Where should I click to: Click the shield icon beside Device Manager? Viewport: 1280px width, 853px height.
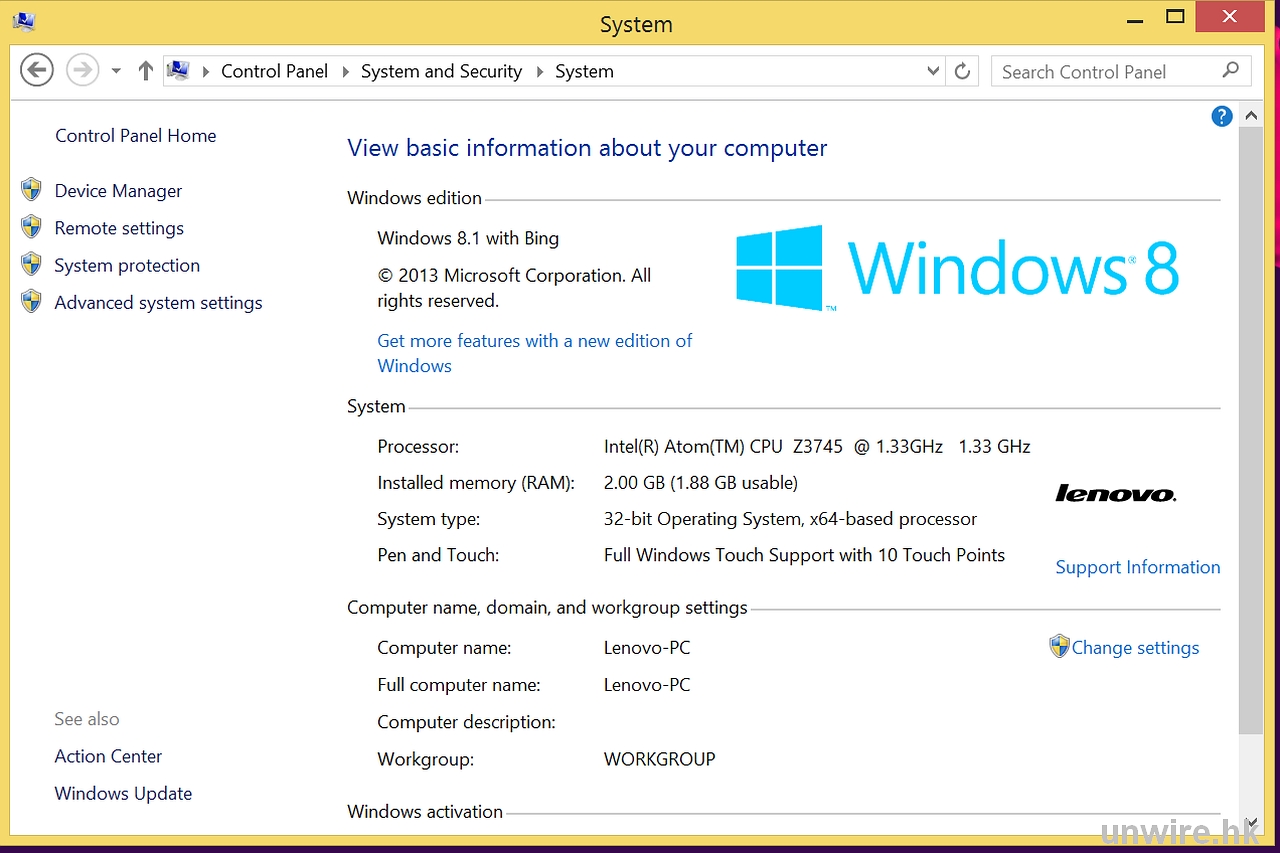pyautogui.click(x=32, y=190)
